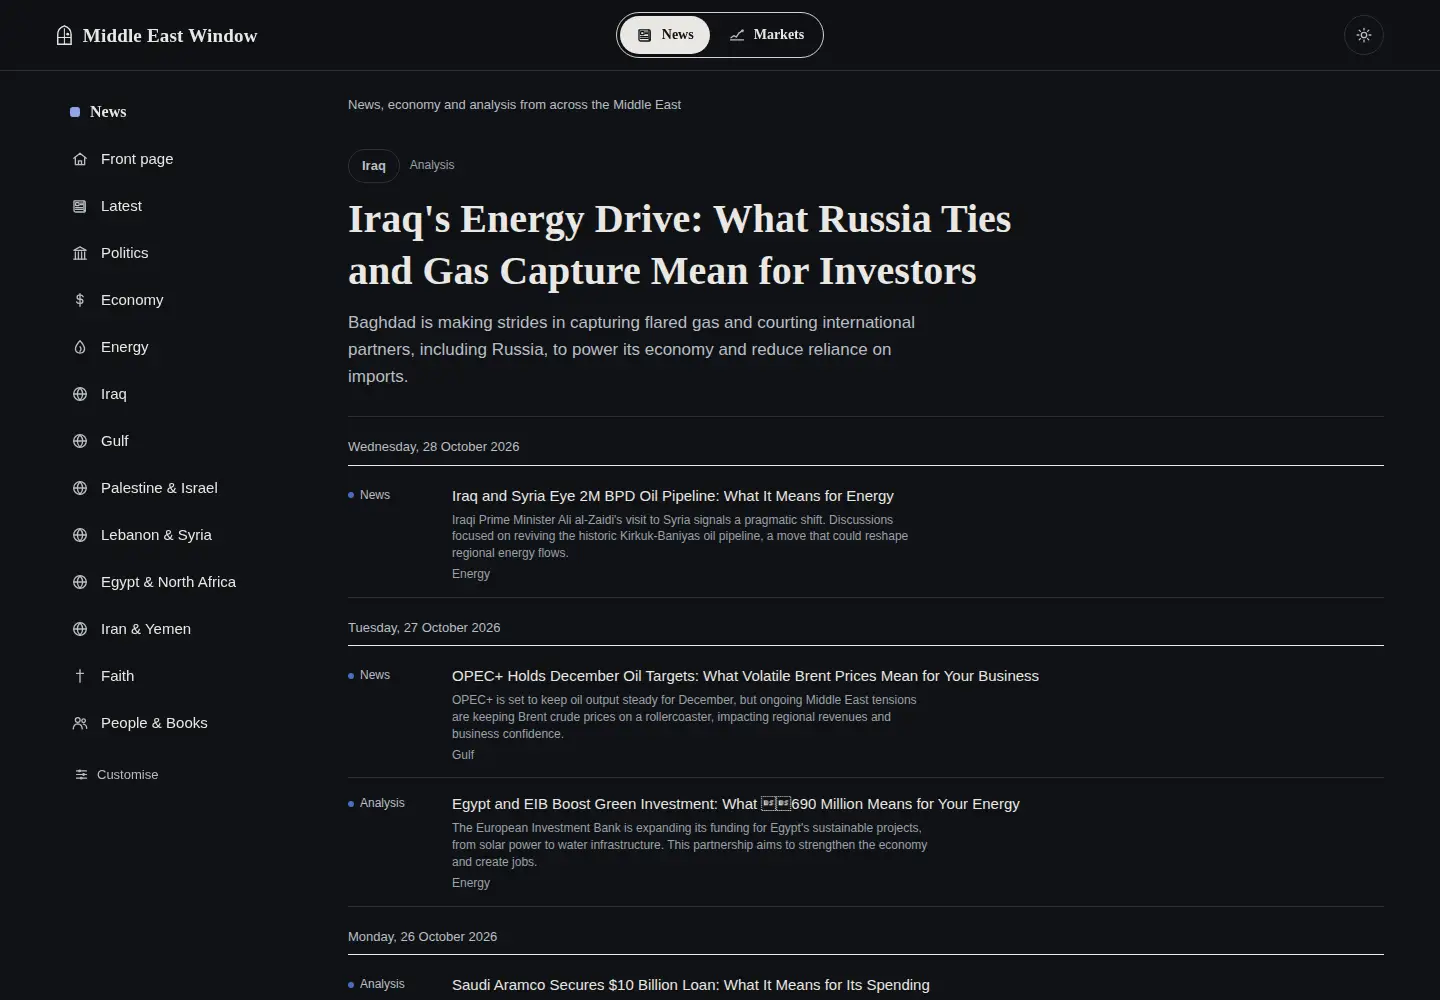This screenshot has width=1440, height=1000.
Task: Open Saudi Aramco $10 Billion Loan article
Action: point(691,985)
